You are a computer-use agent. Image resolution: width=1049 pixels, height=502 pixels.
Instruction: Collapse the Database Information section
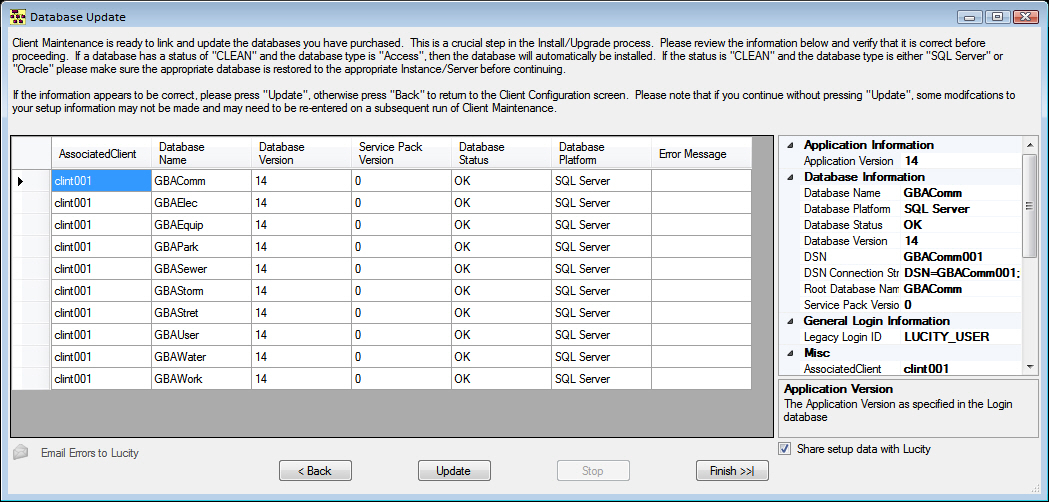(x=791, y=177)
